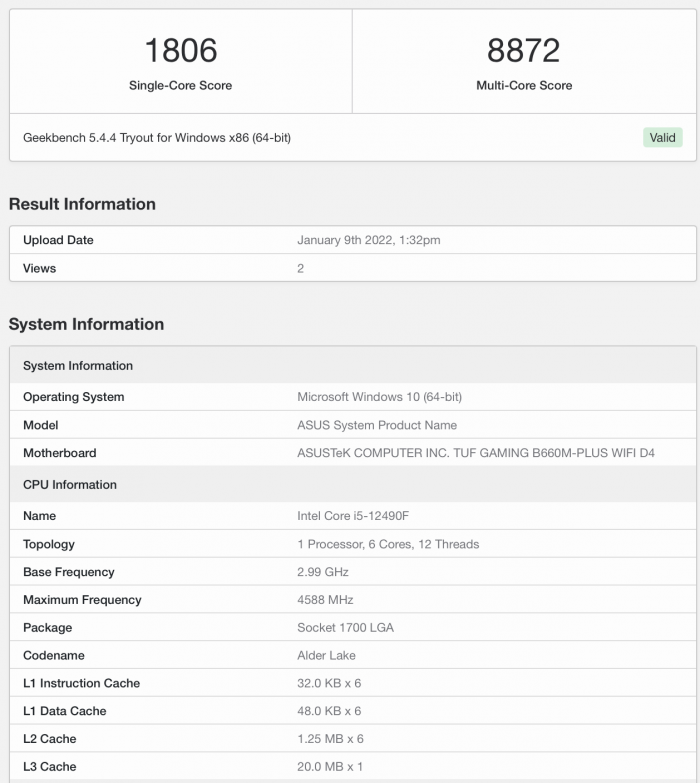Screen dimensions: 700x783
Task: Click the upload date January 9th 2022 value
Action: click(368, 240)
